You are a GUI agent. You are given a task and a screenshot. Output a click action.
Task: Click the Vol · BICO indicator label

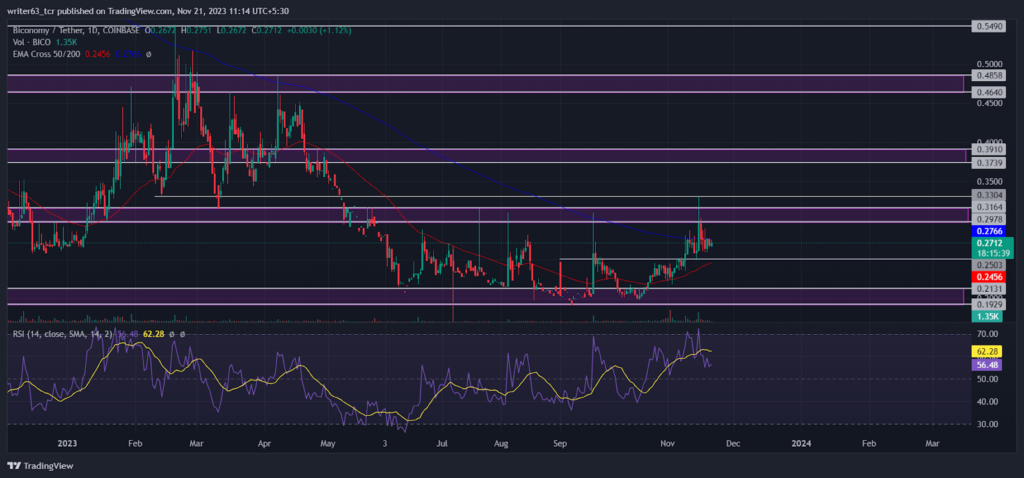tap(32, 42)
